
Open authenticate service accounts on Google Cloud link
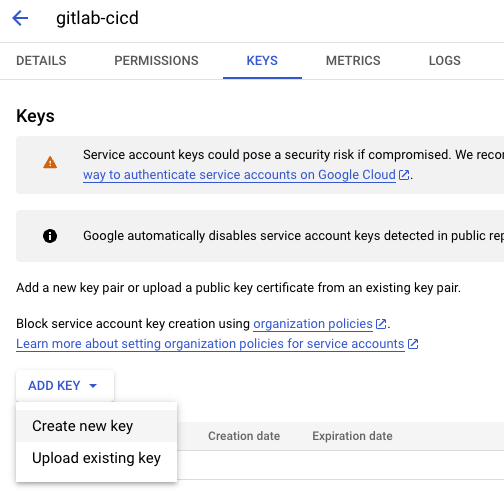[239, 175]
